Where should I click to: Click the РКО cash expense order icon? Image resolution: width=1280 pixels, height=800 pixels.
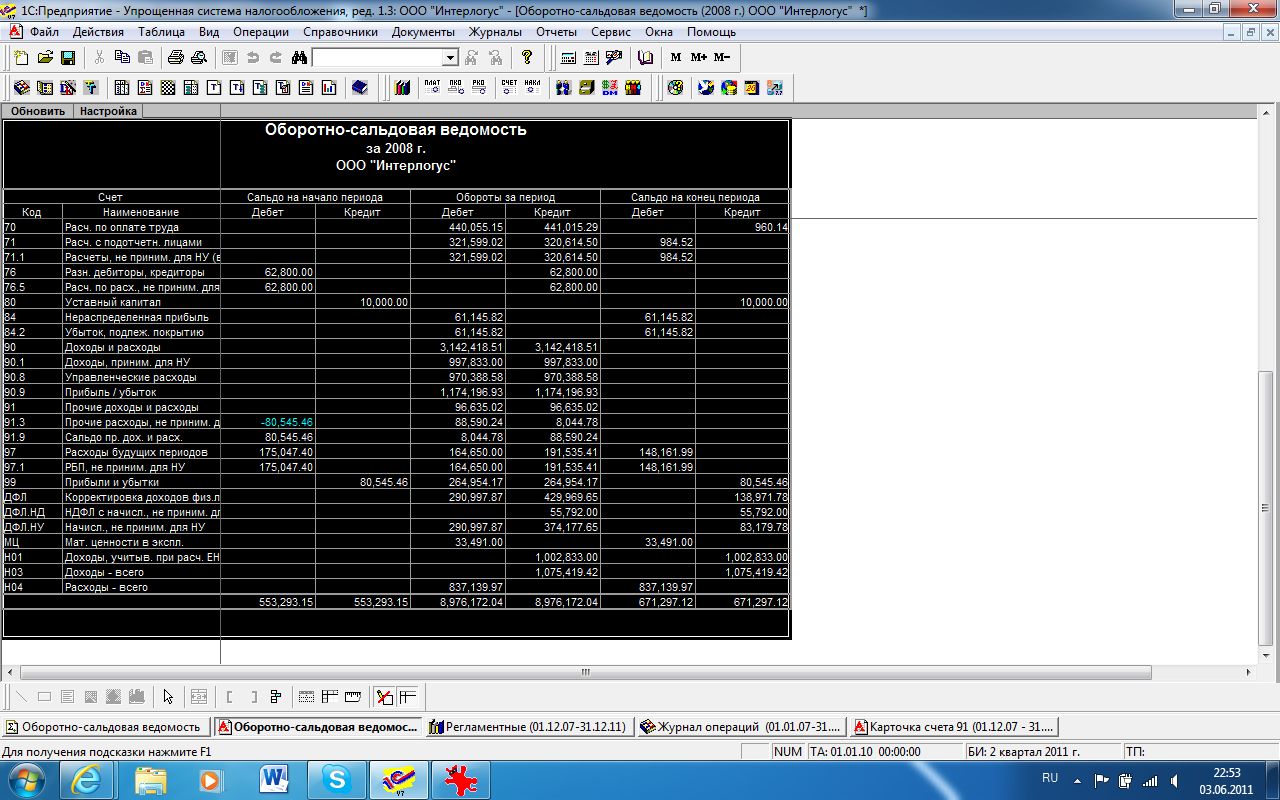point(479,87)
